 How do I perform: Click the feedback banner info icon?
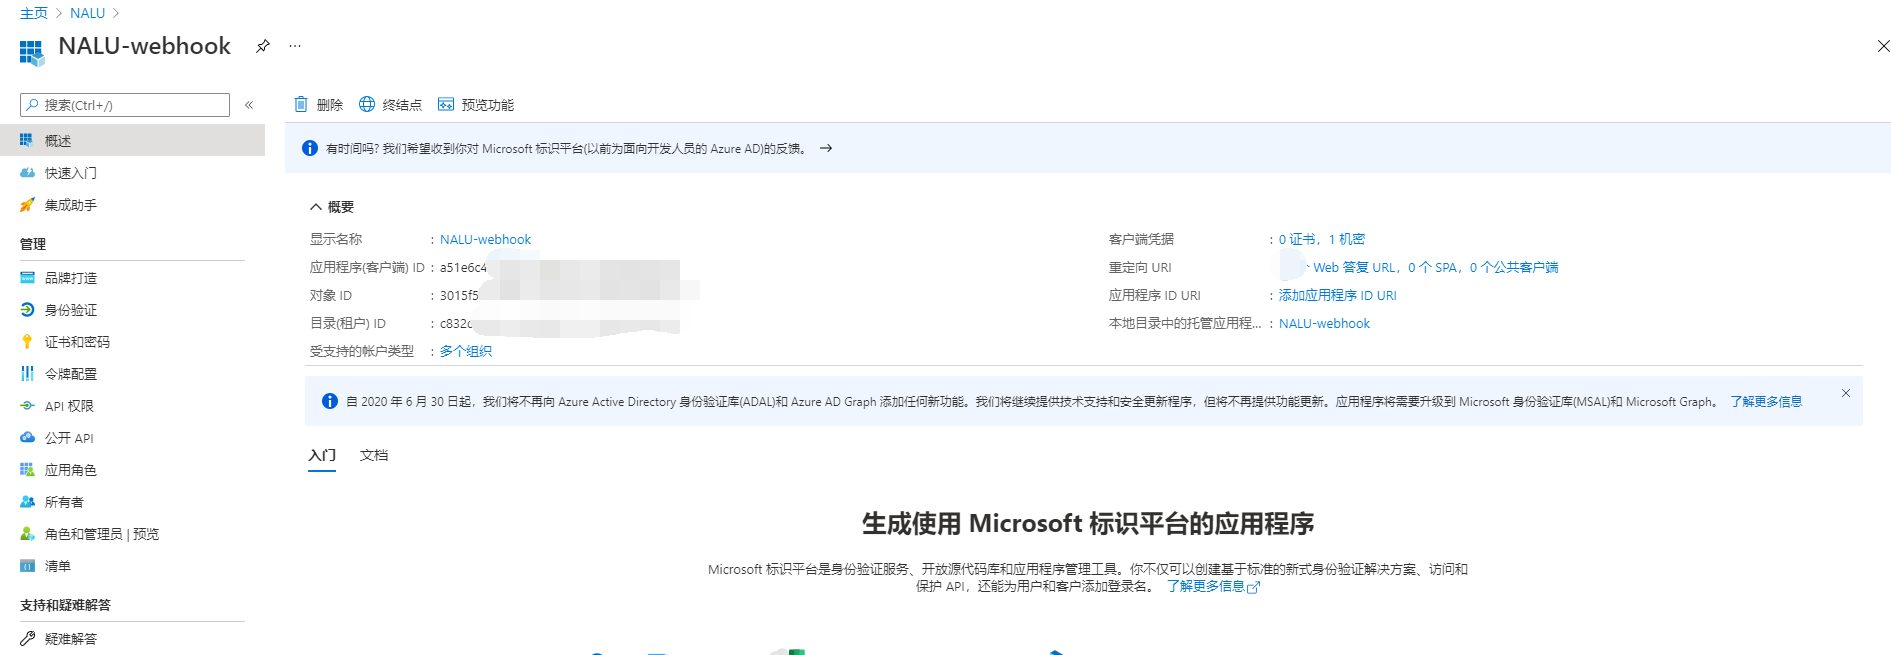point(310,148)
